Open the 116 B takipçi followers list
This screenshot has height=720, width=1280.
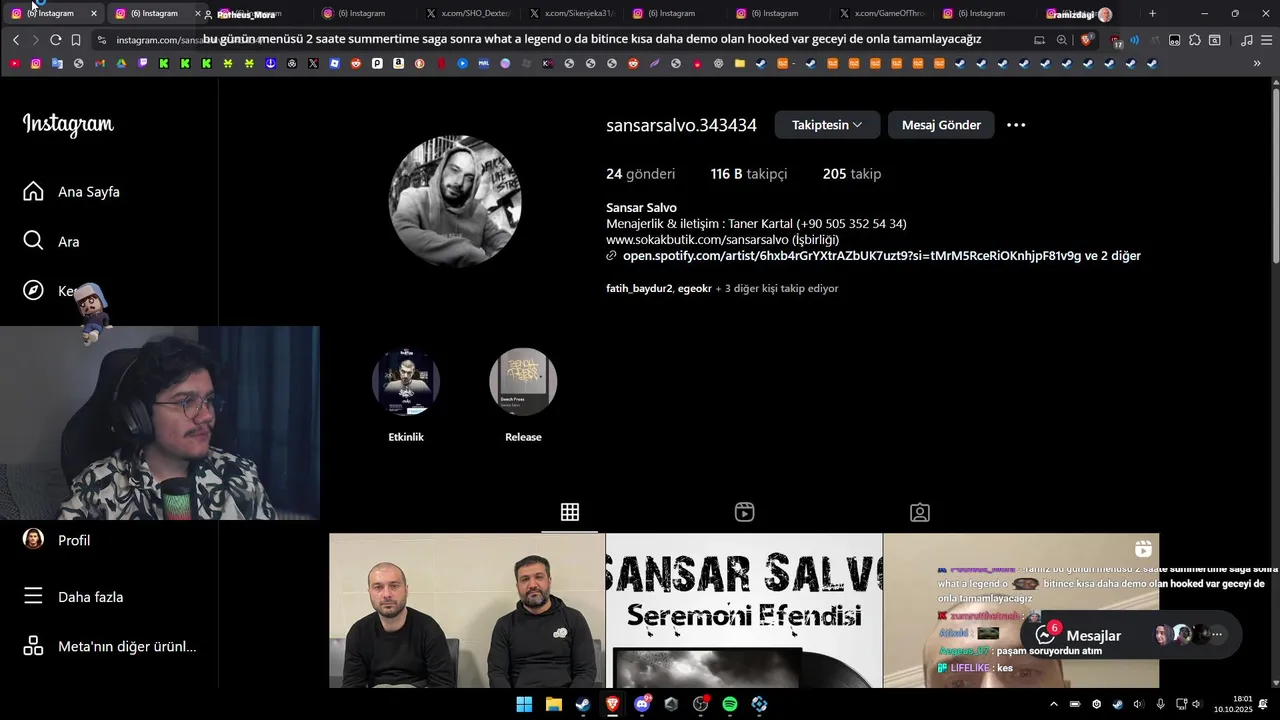click(749, 174)
